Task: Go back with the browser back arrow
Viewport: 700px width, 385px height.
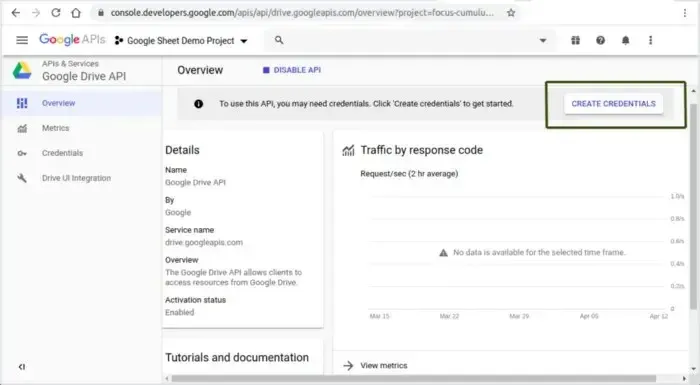Action: 16,13
